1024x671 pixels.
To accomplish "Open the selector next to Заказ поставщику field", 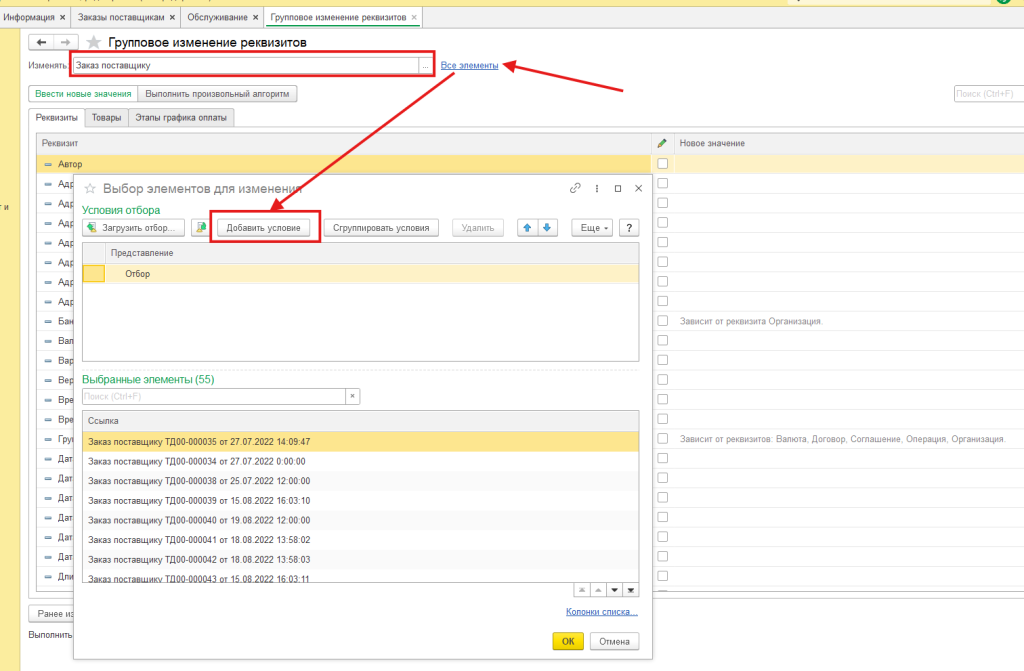I will (426, 66).
